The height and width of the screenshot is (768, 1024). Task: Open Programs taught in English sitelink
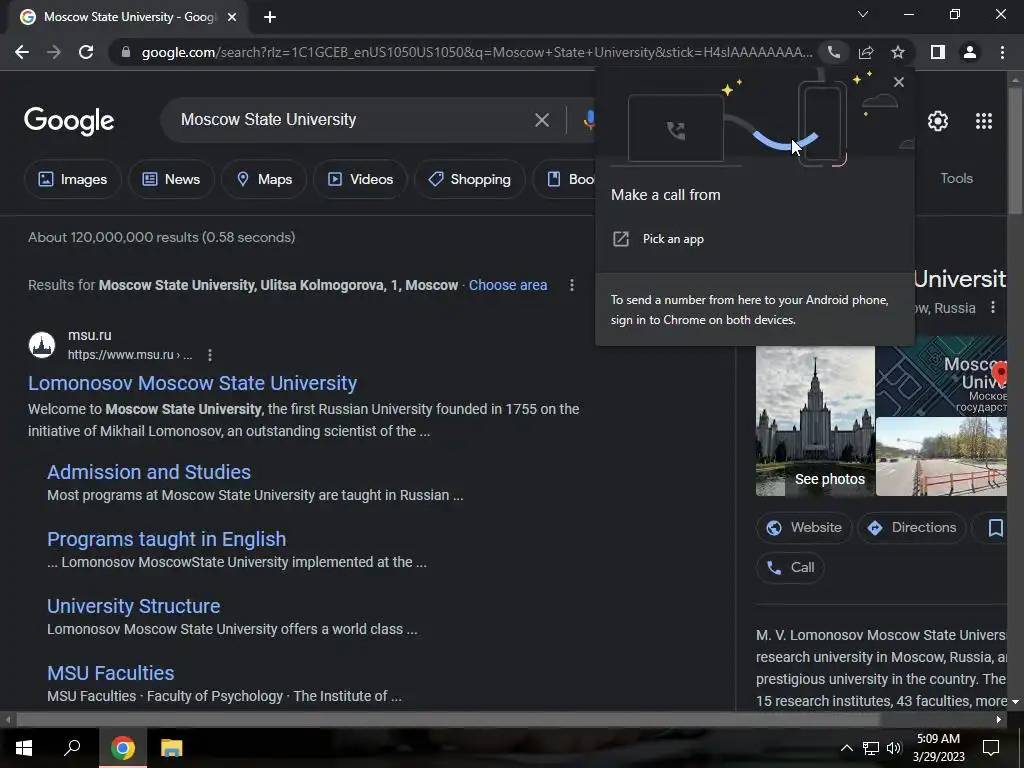tap(167, 539)
